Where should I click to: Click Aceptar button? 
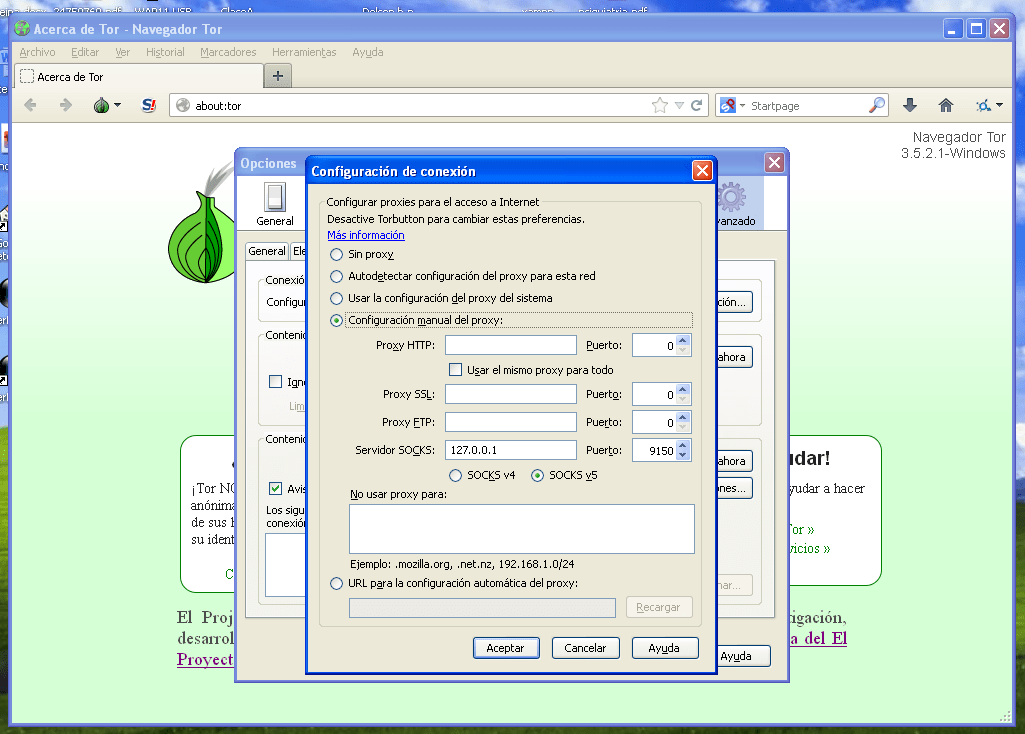tap(506, 648)
